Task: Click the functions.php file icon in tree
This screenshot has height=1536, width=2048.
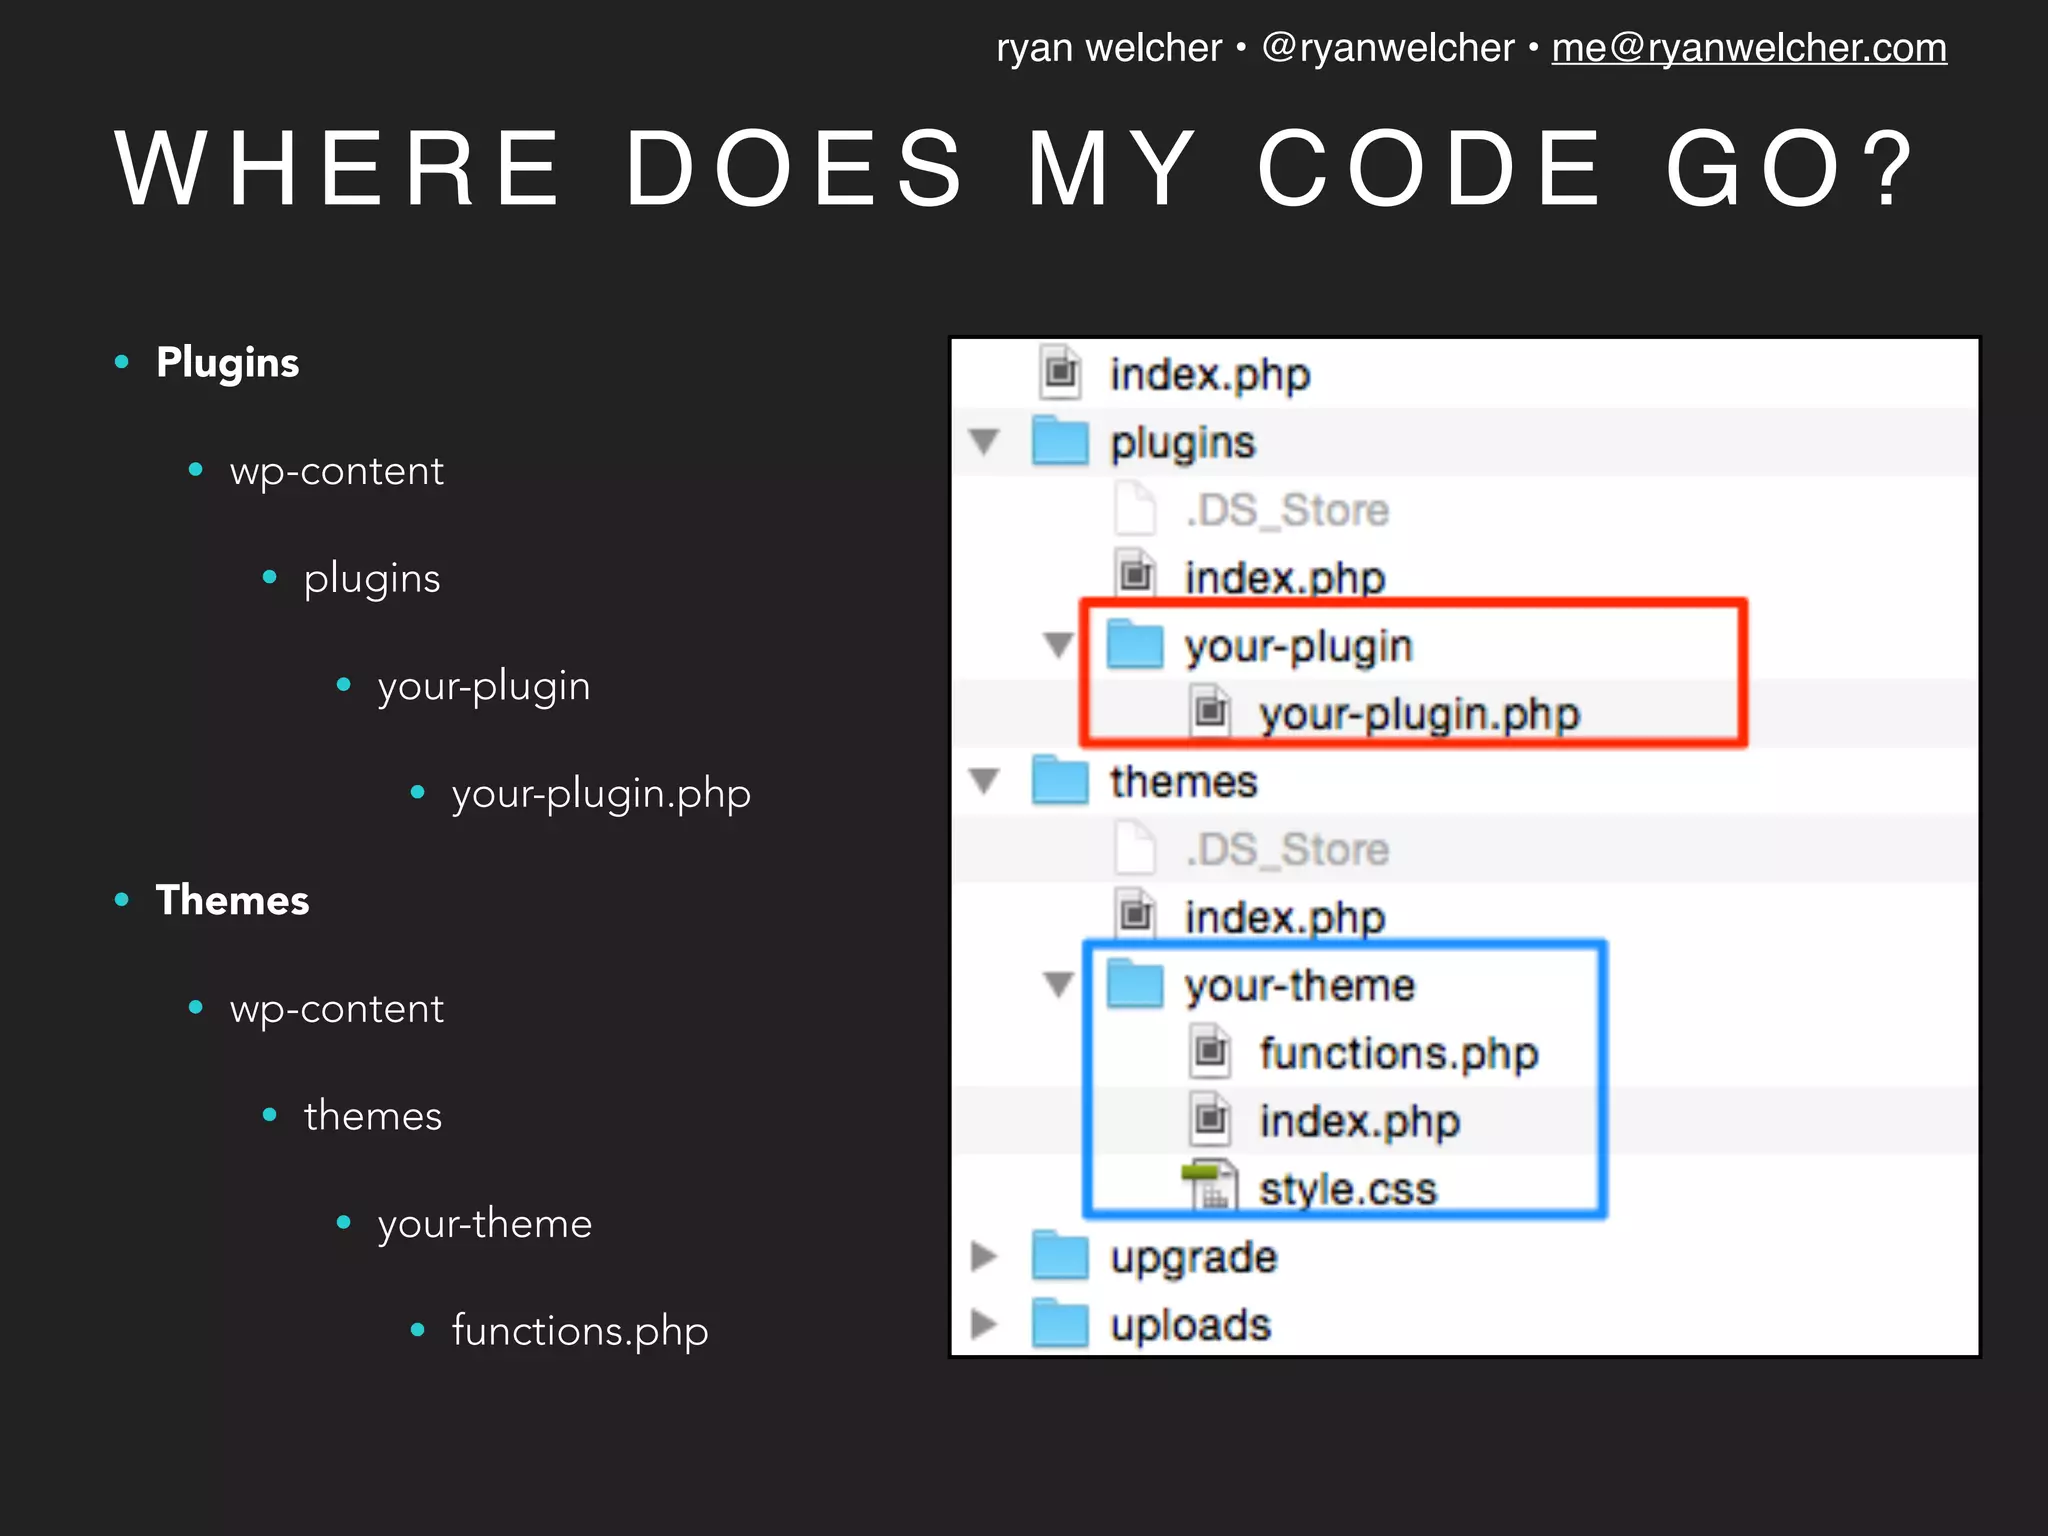Action: [x=1211, y=1051]
